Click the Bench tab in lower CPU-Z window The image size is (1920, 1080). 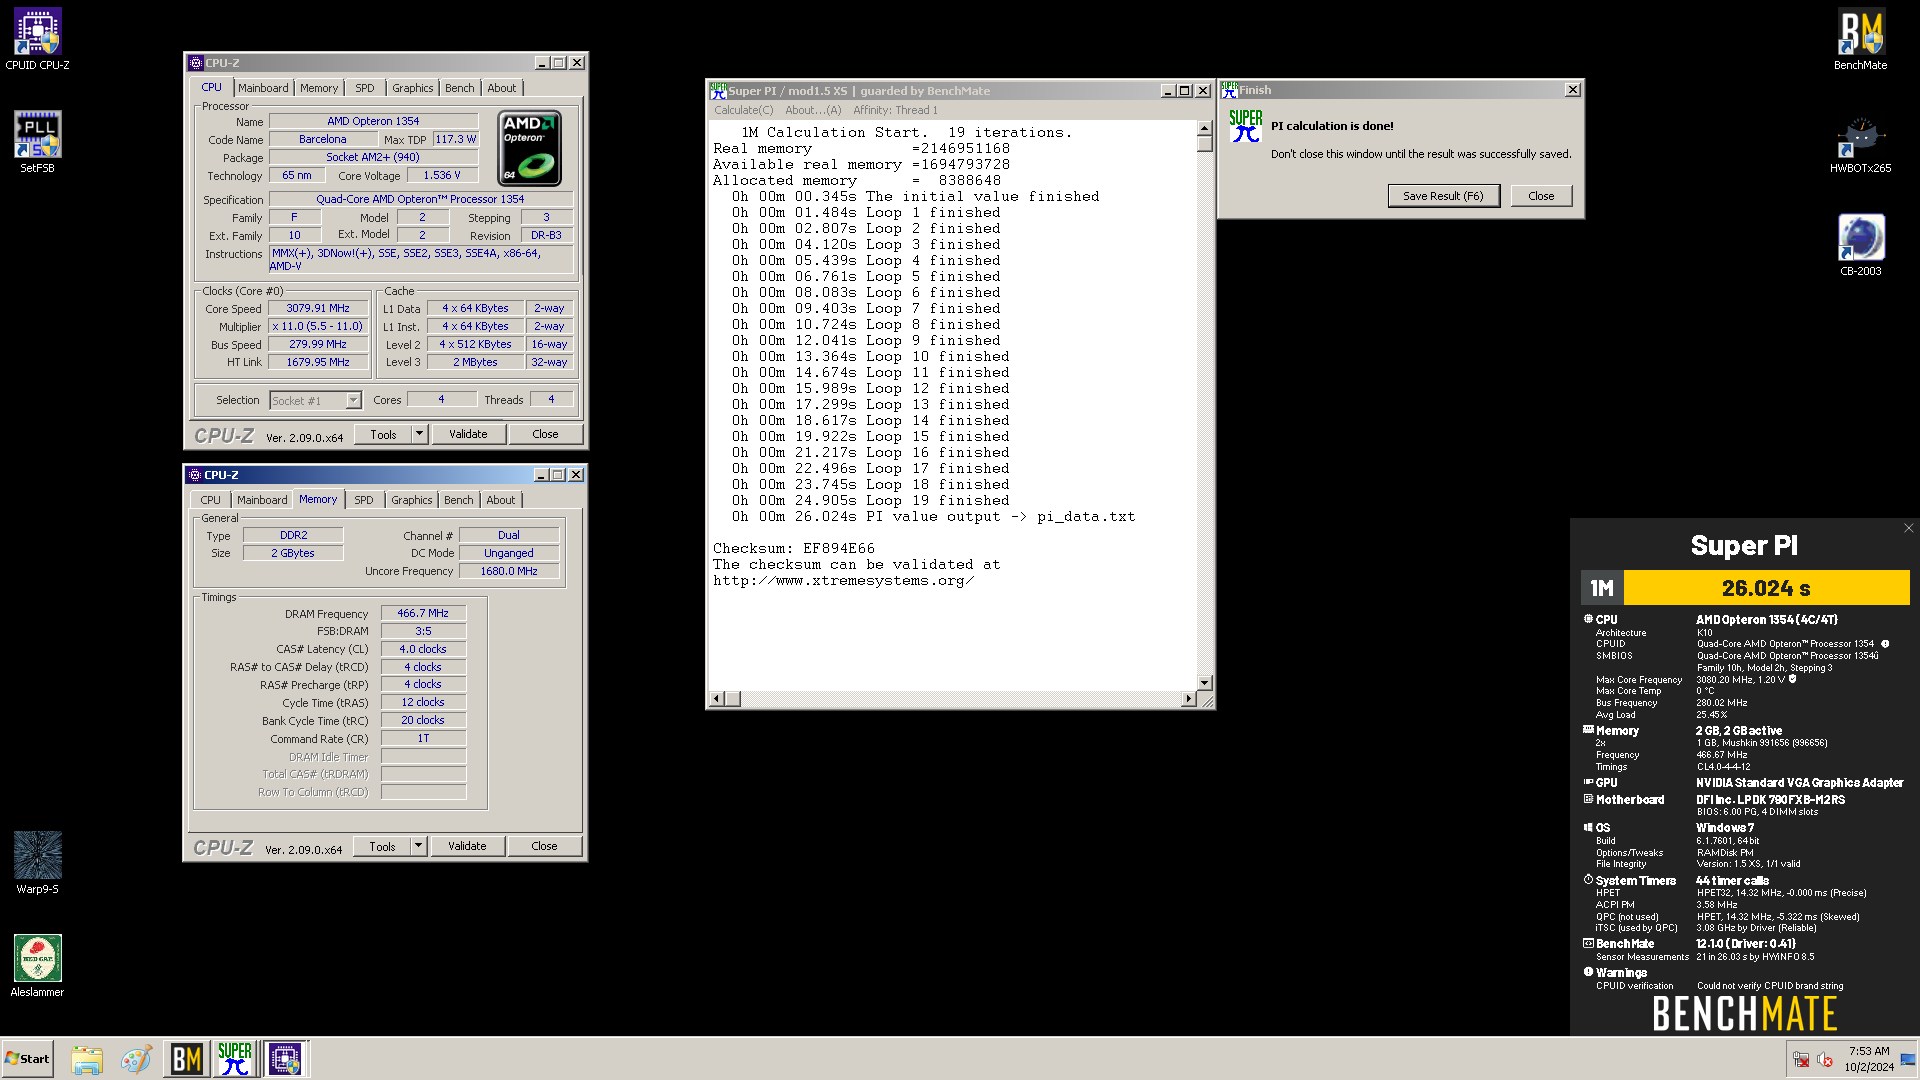459,500
